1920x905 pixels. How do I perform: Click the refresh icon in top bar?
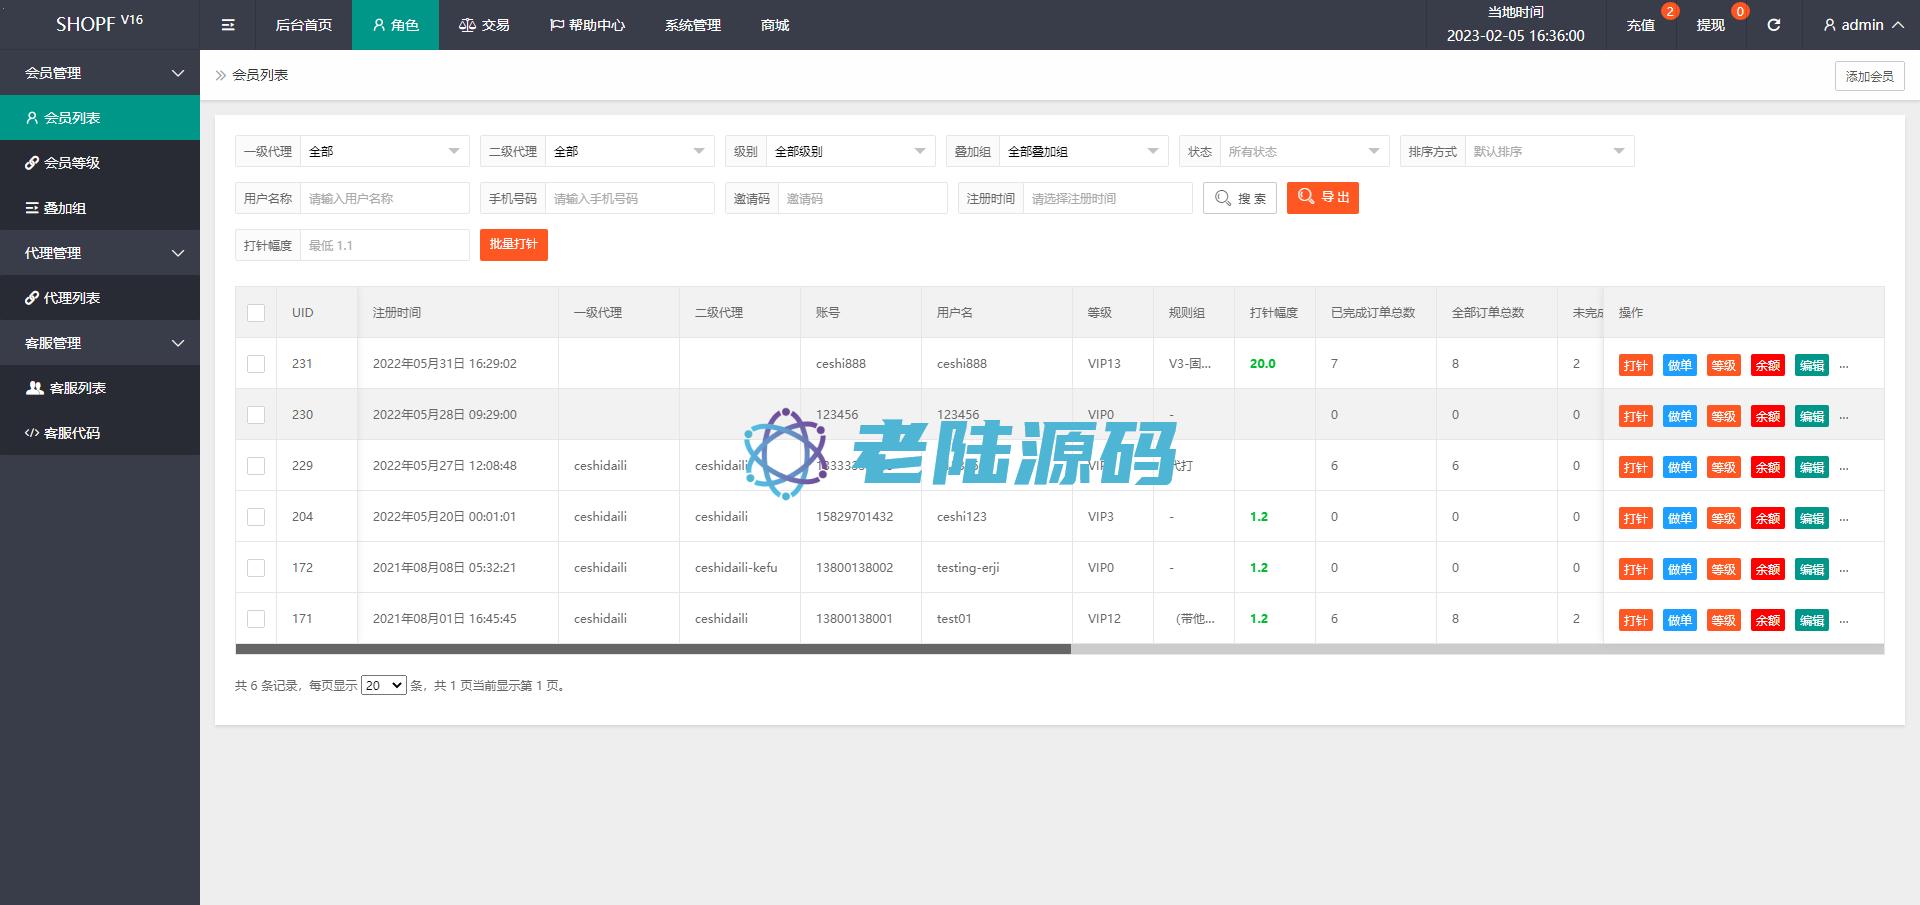pyautogui.click(x=1773, y=25)
